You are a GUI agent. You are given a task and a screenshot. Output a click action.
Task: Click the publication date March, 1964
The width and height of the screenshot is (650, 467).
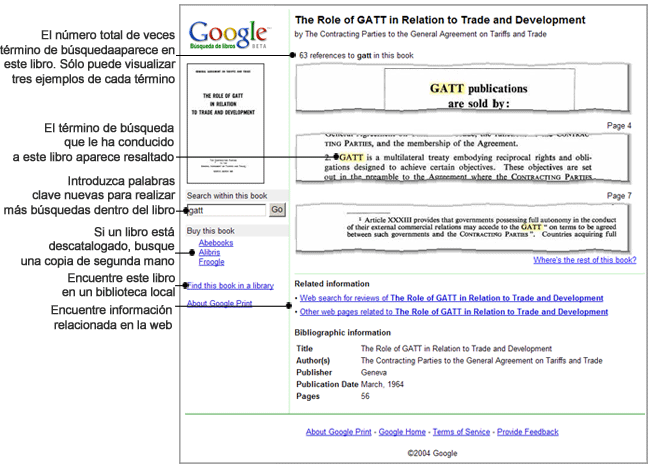click(x=382, y=384)
